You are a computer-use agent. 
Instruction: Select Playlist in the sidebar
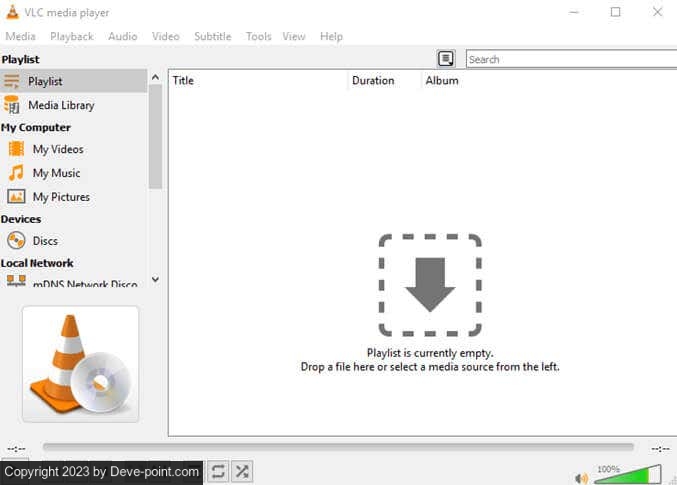[46, 81]
